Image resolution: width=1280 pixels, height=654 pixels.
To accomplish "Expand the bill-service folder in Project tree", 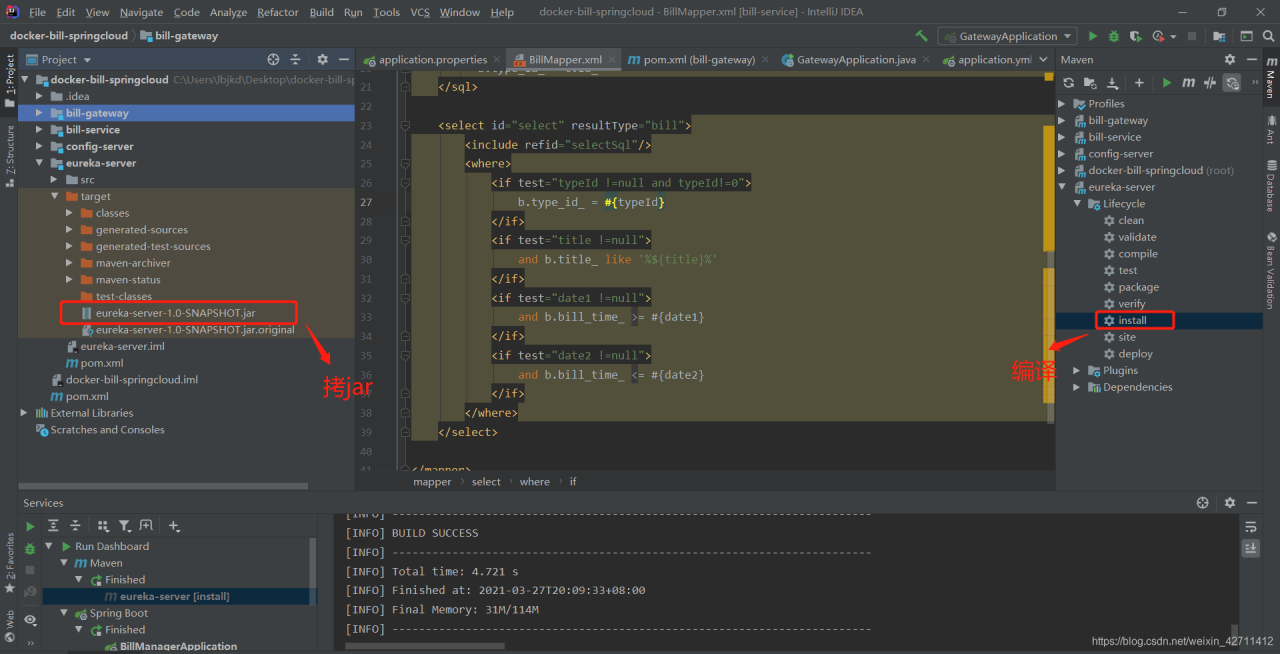I will [40, 130].
